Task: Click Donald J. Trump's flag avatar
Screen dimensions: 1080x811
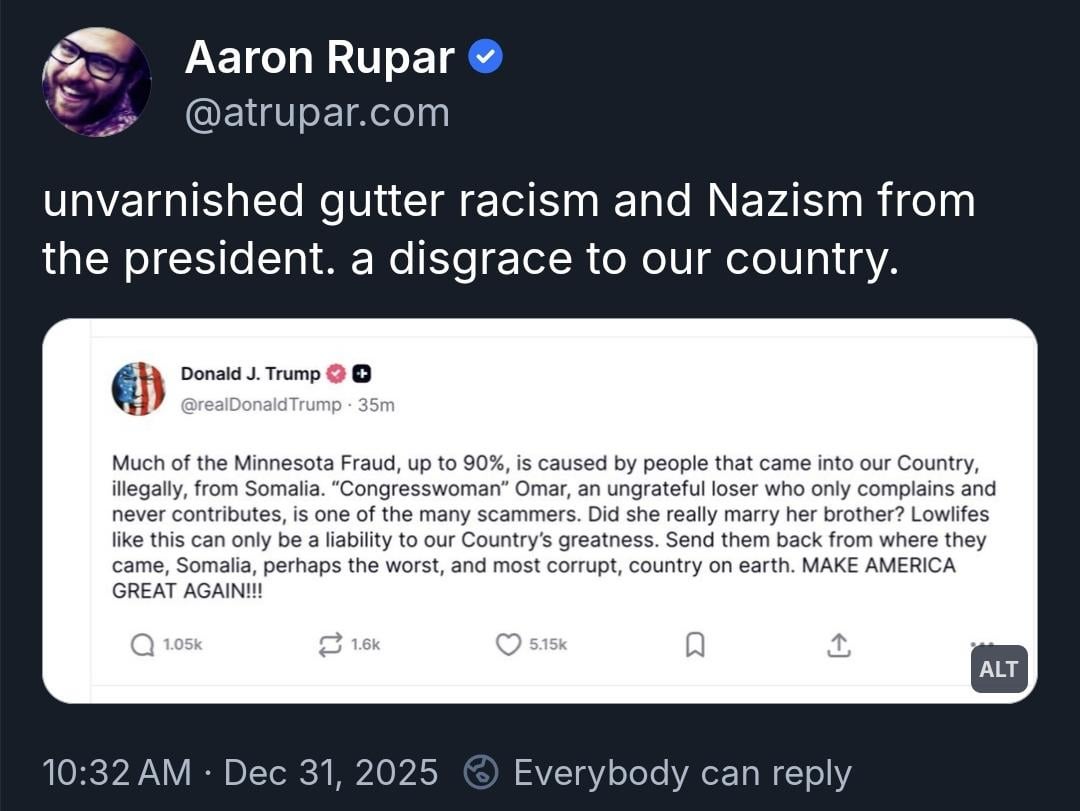Action: 138,388
